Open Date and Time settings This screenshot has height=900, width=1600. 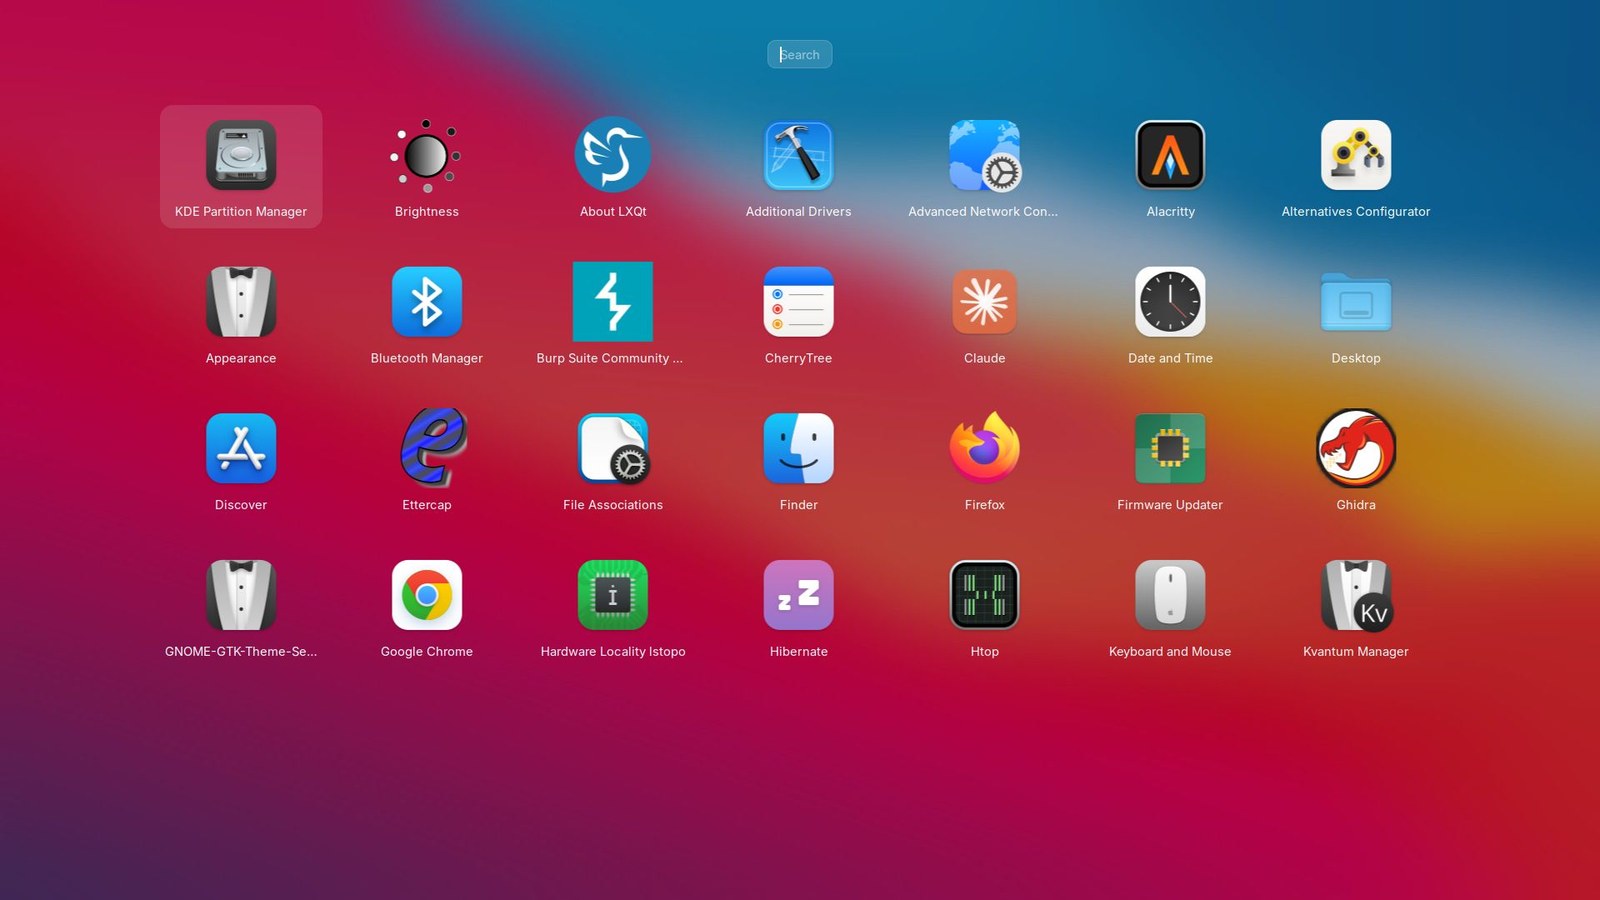(x=1170, y=302)
